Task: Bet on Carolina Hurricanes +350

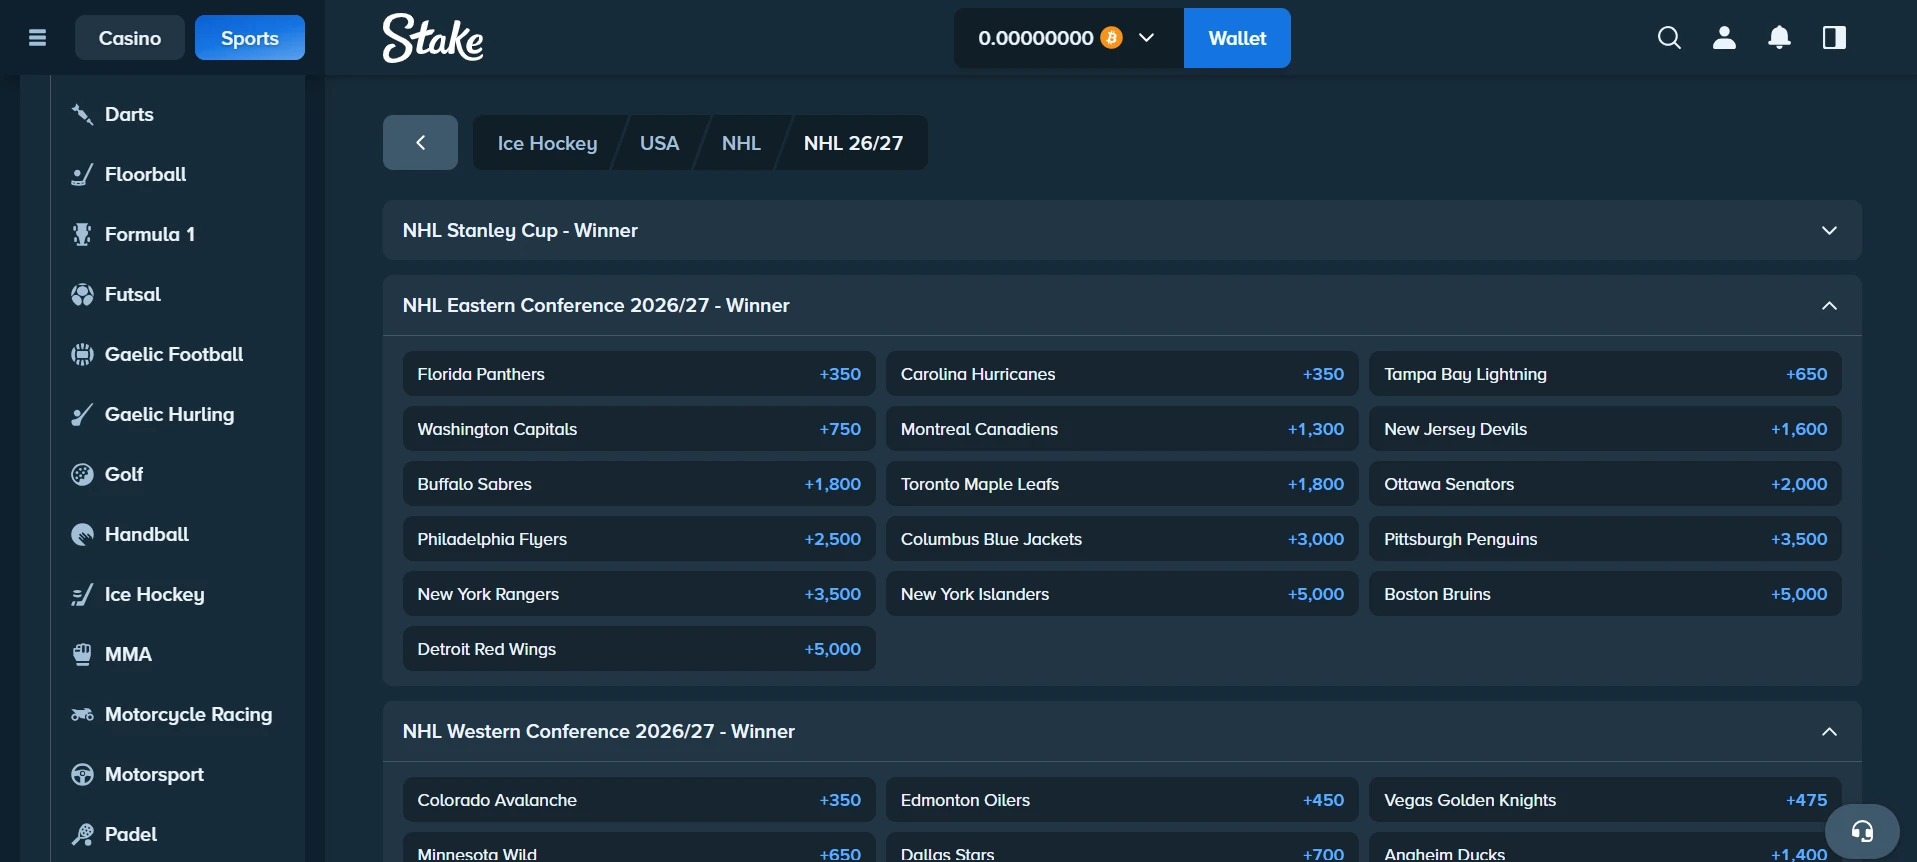Action: [1122, 374]
